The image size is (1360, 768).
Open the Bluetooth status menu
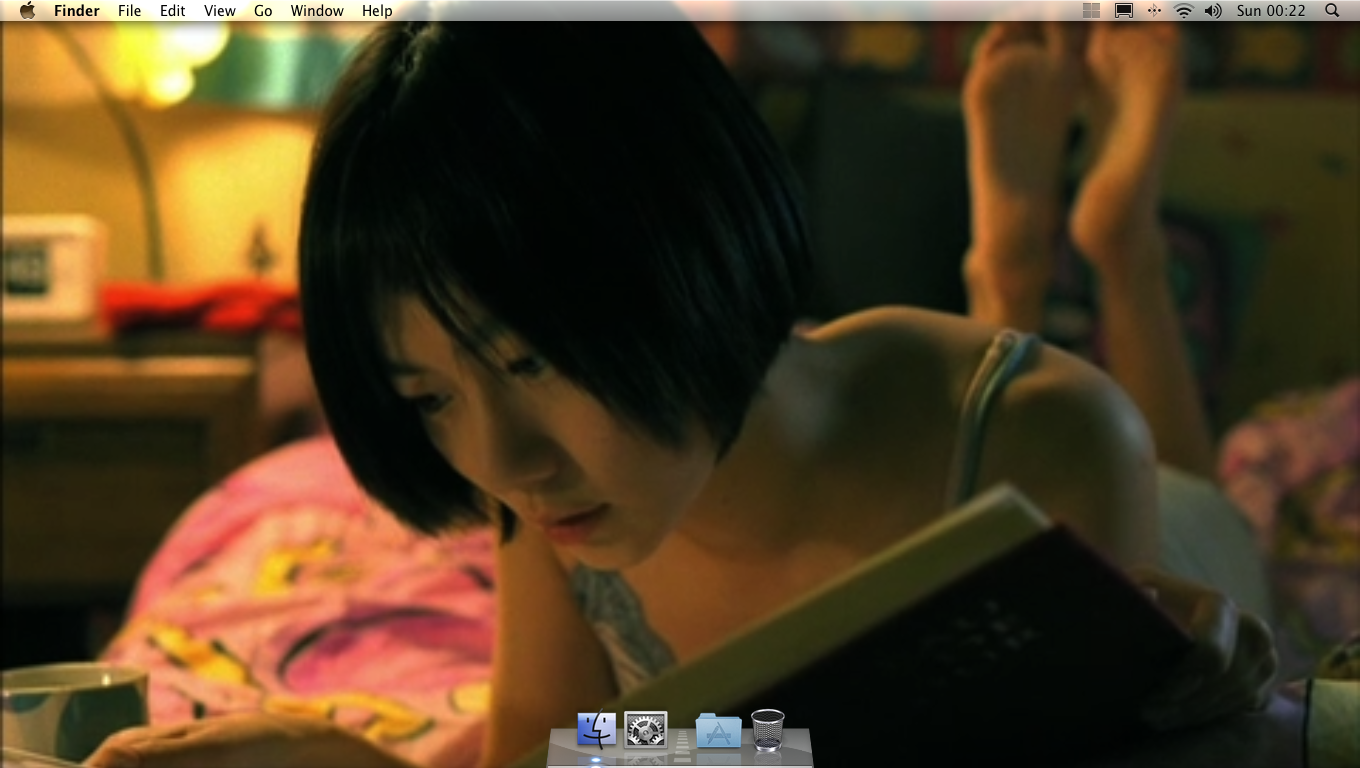click(1154, 10)
